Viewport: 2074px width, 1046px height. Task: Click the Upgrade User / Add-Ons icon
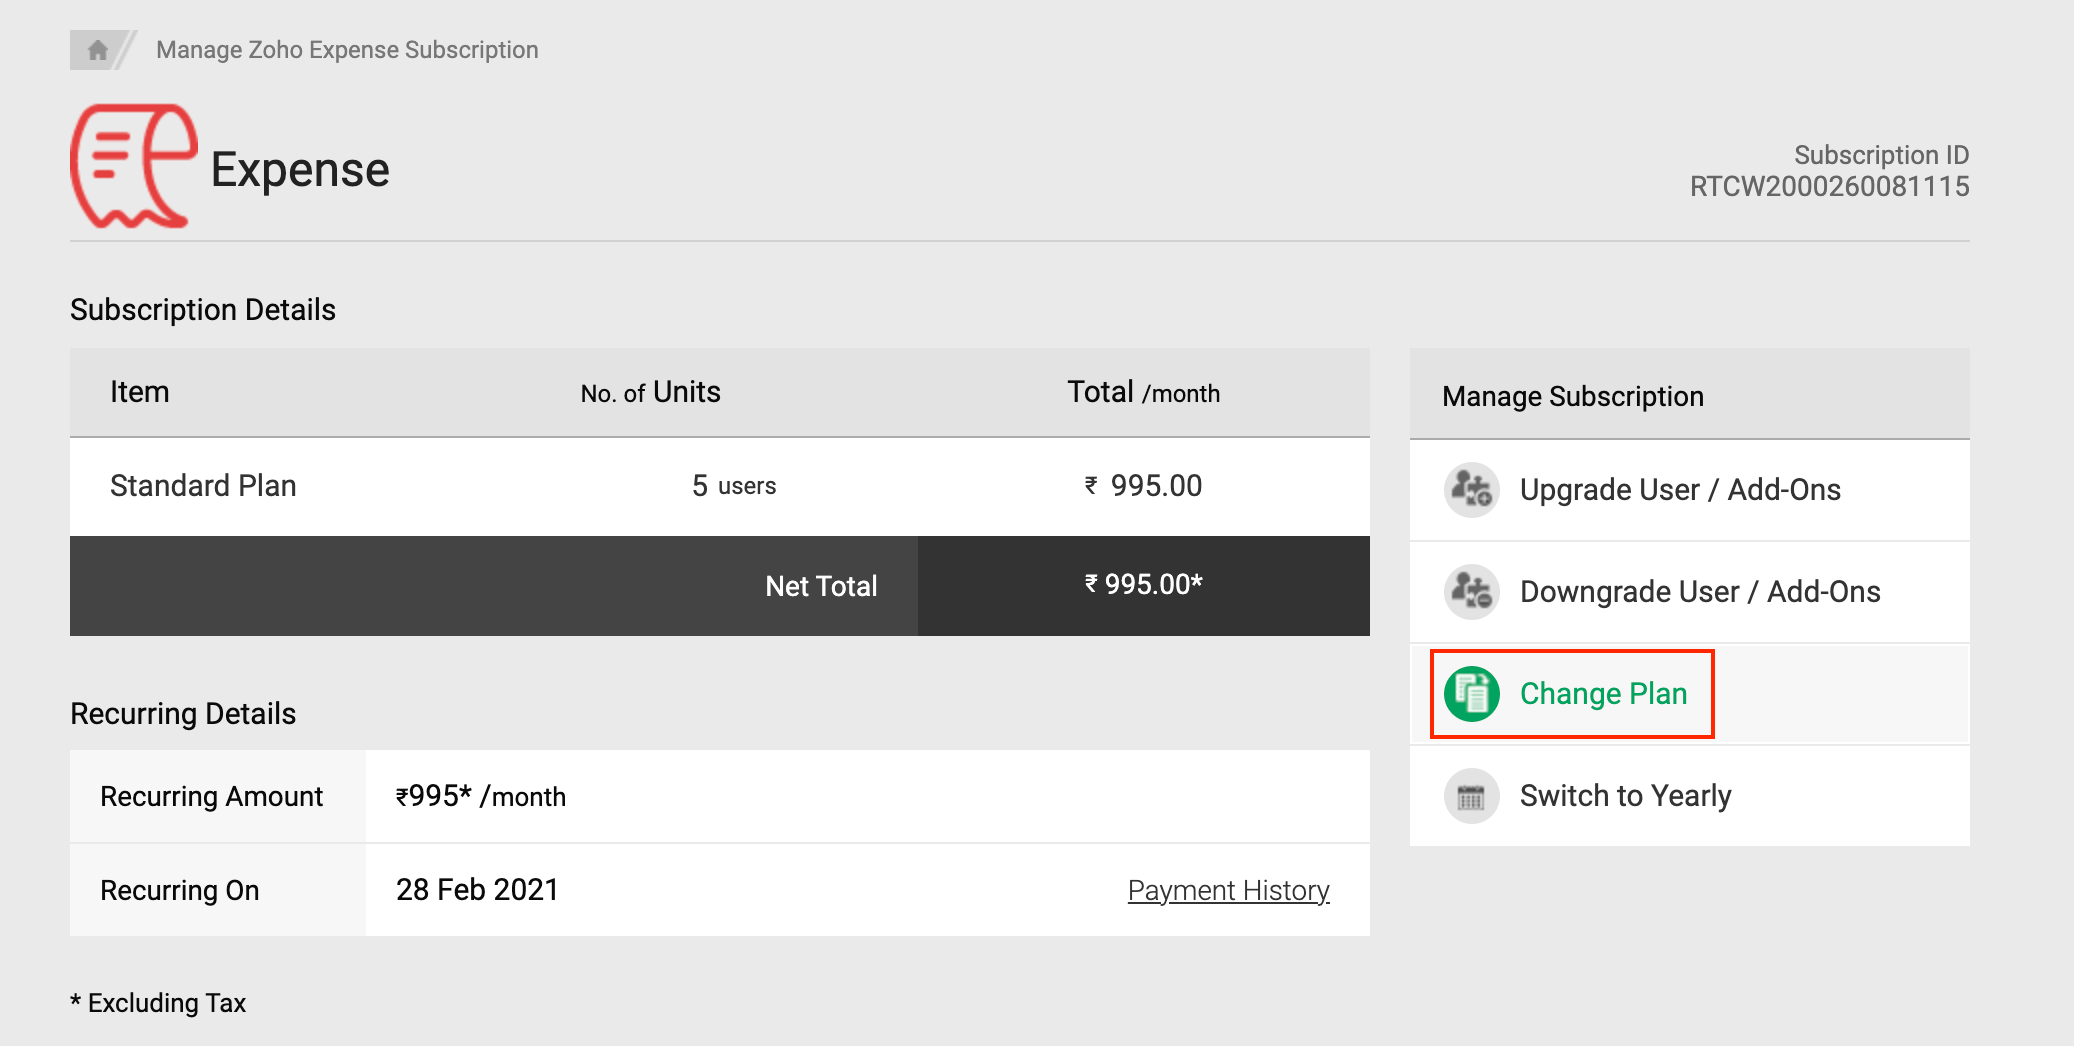[x=1470, y=490]
